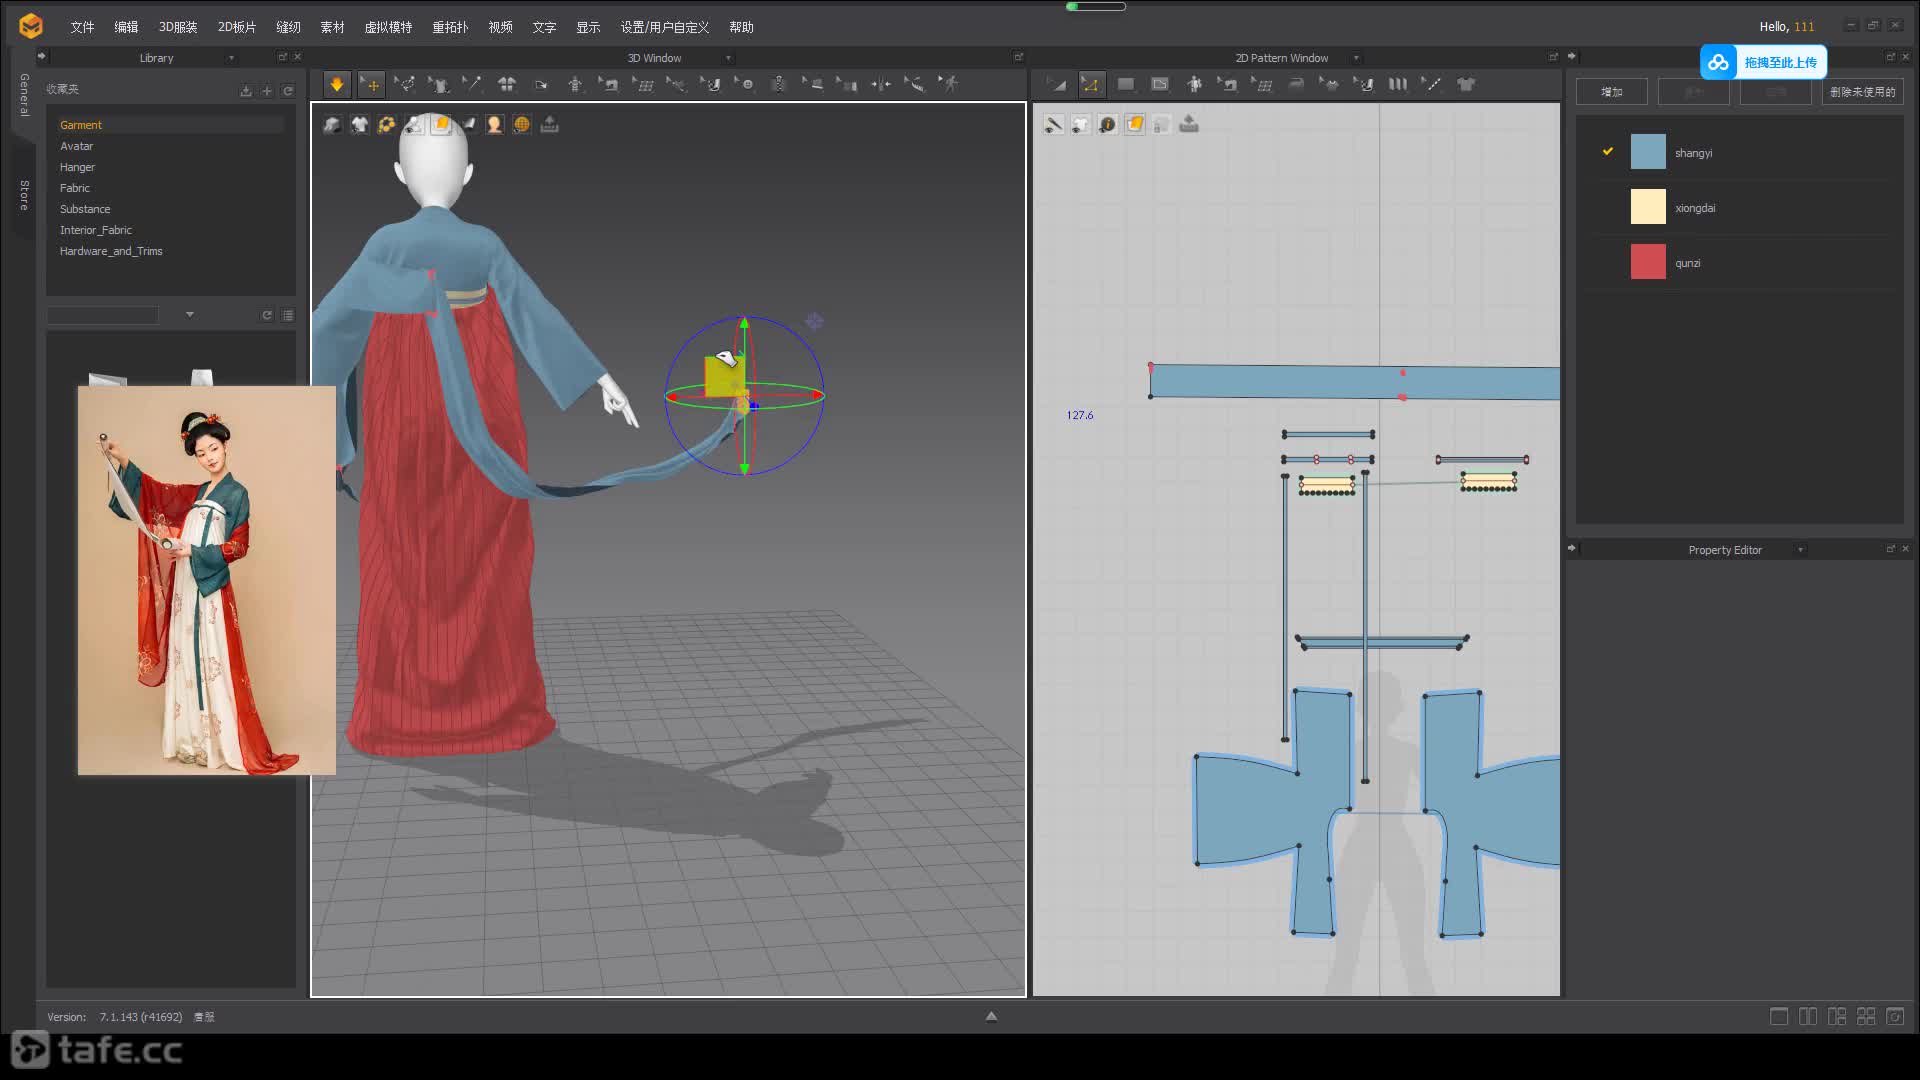This screenshot has width=1920, height=1080.
Task: Select the Pin garment tool in 3D toolbar
Action: coord(439,85)
